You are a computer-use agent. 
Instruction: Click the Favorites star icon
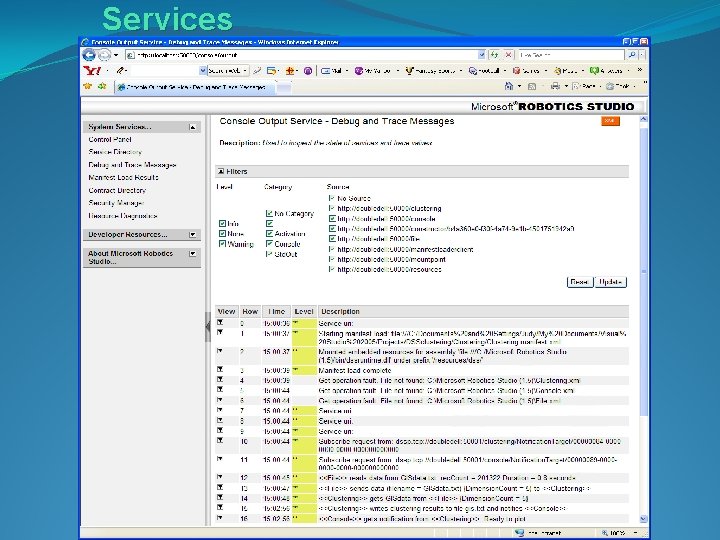(88, 86)
